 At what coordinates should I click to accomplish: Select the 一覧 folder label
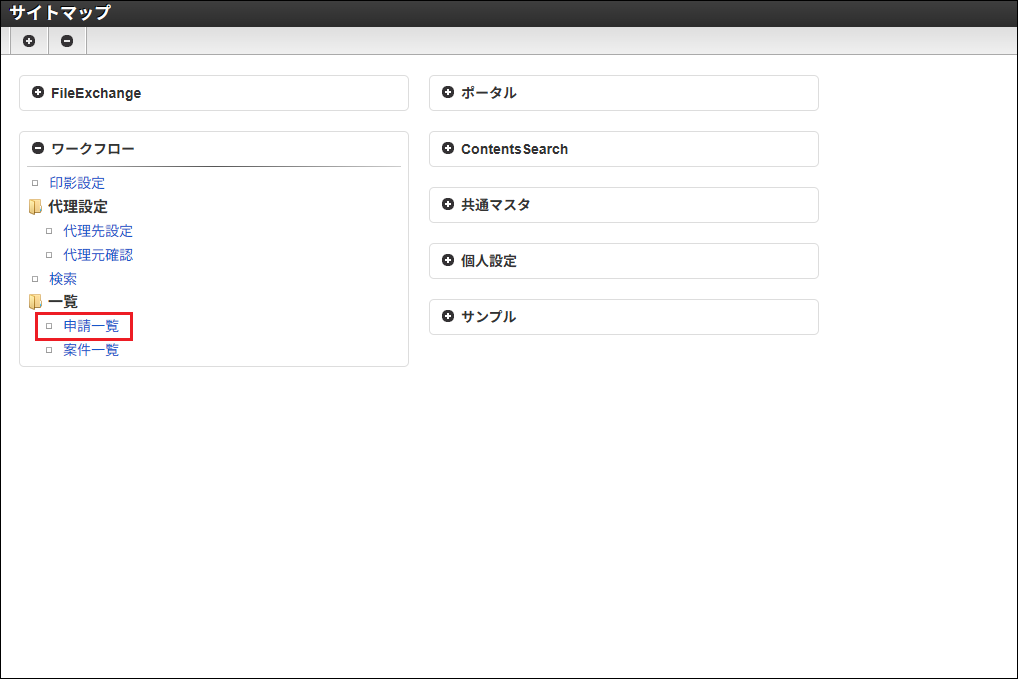point(63,301)
